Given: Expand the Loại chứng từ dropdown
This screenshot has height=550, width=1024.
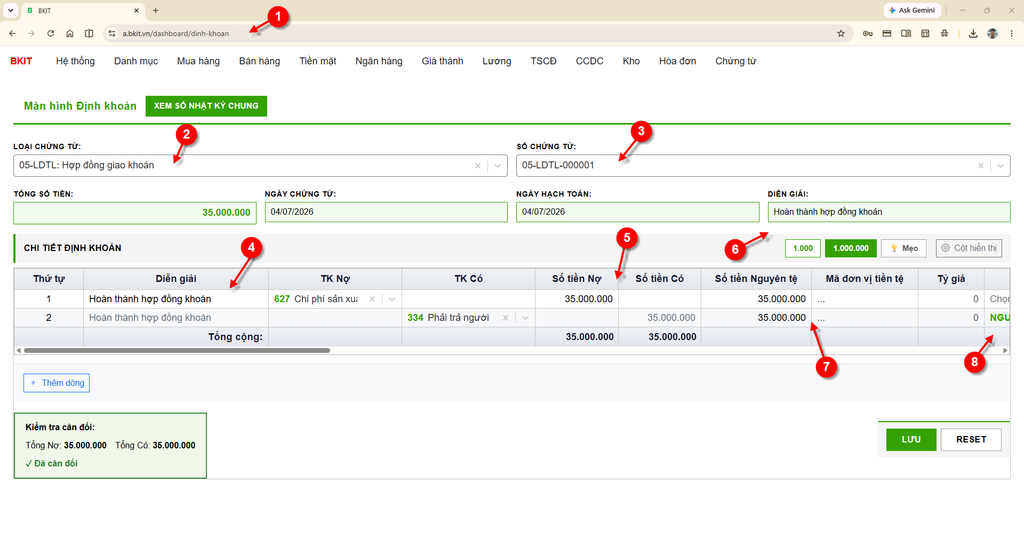Looking at the screenshot, I should [498, 166].
